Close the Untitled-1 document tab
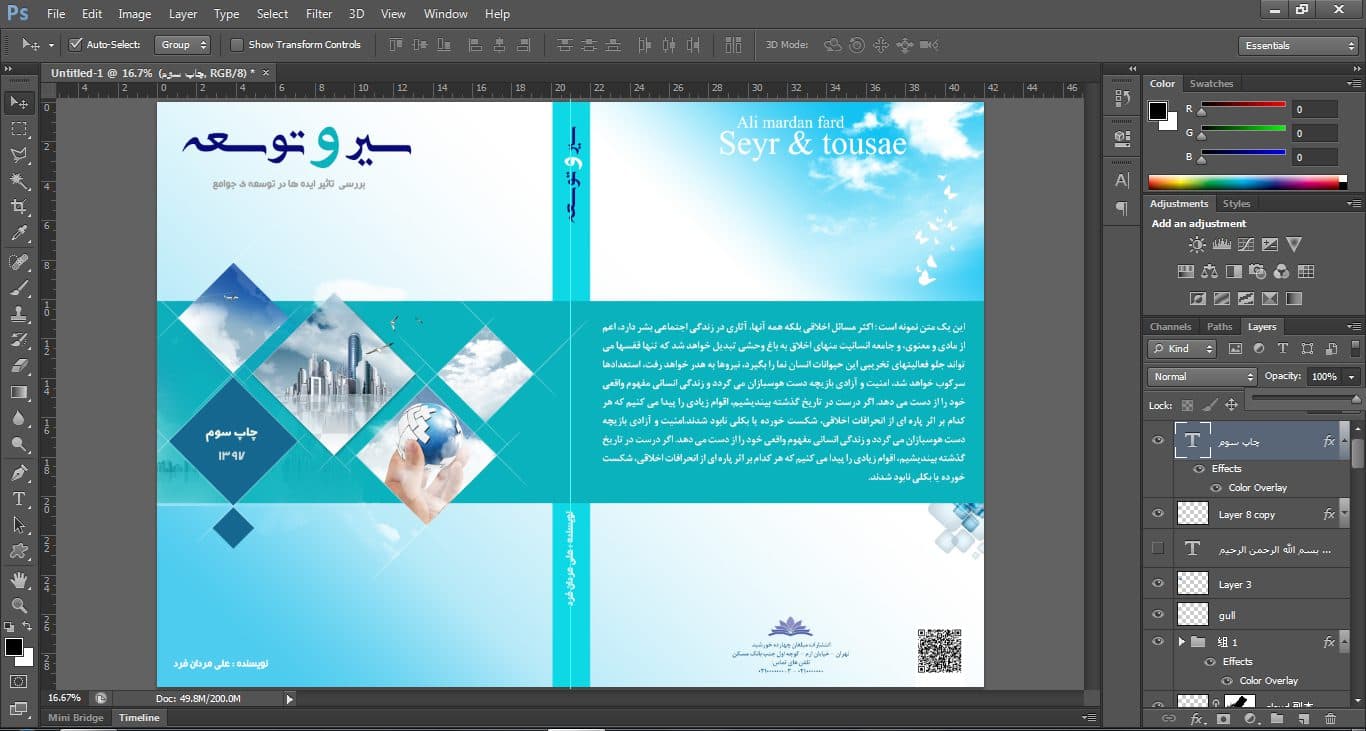 coord(267,73)
